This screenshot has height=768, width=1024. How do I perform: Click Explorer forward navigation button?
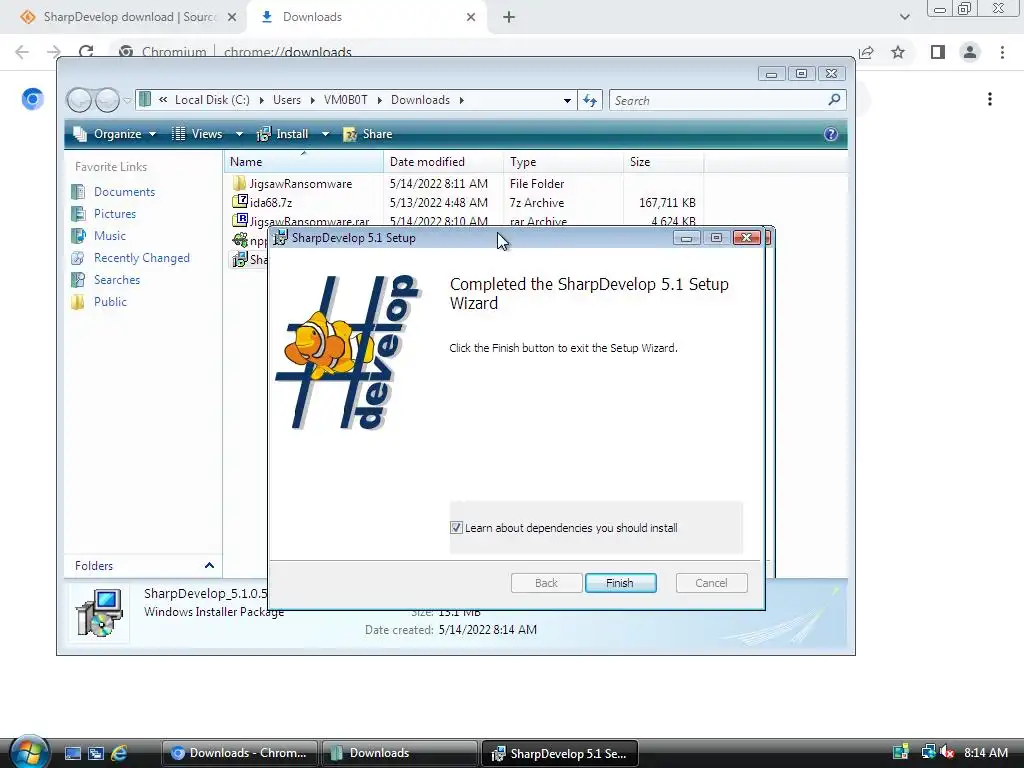[107, 100]
